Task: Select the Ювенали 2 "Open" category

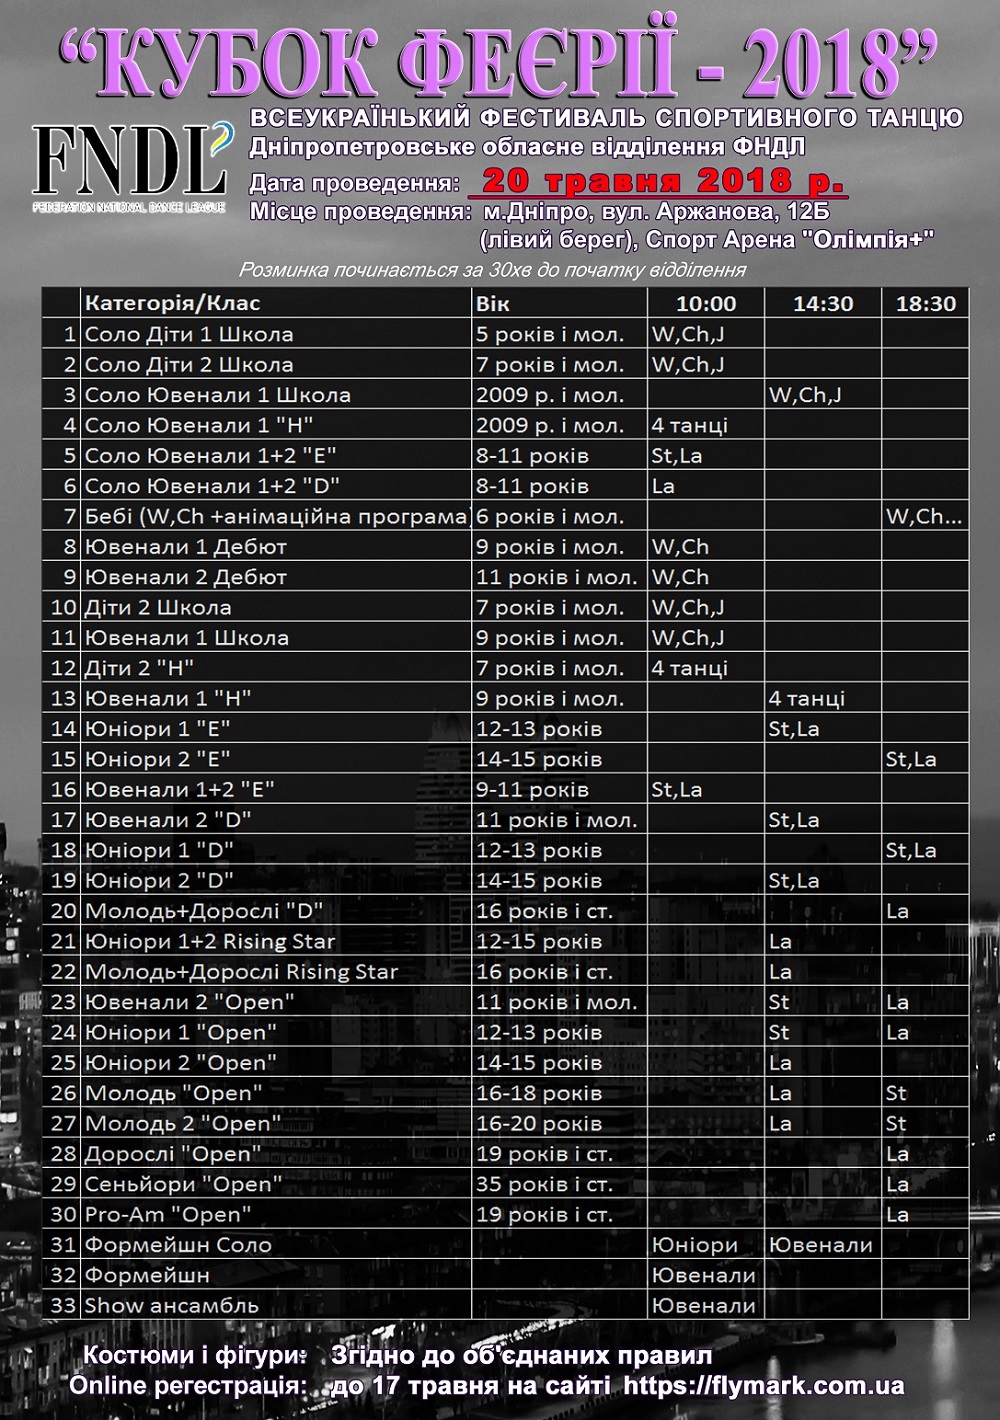Action: 190,1002
